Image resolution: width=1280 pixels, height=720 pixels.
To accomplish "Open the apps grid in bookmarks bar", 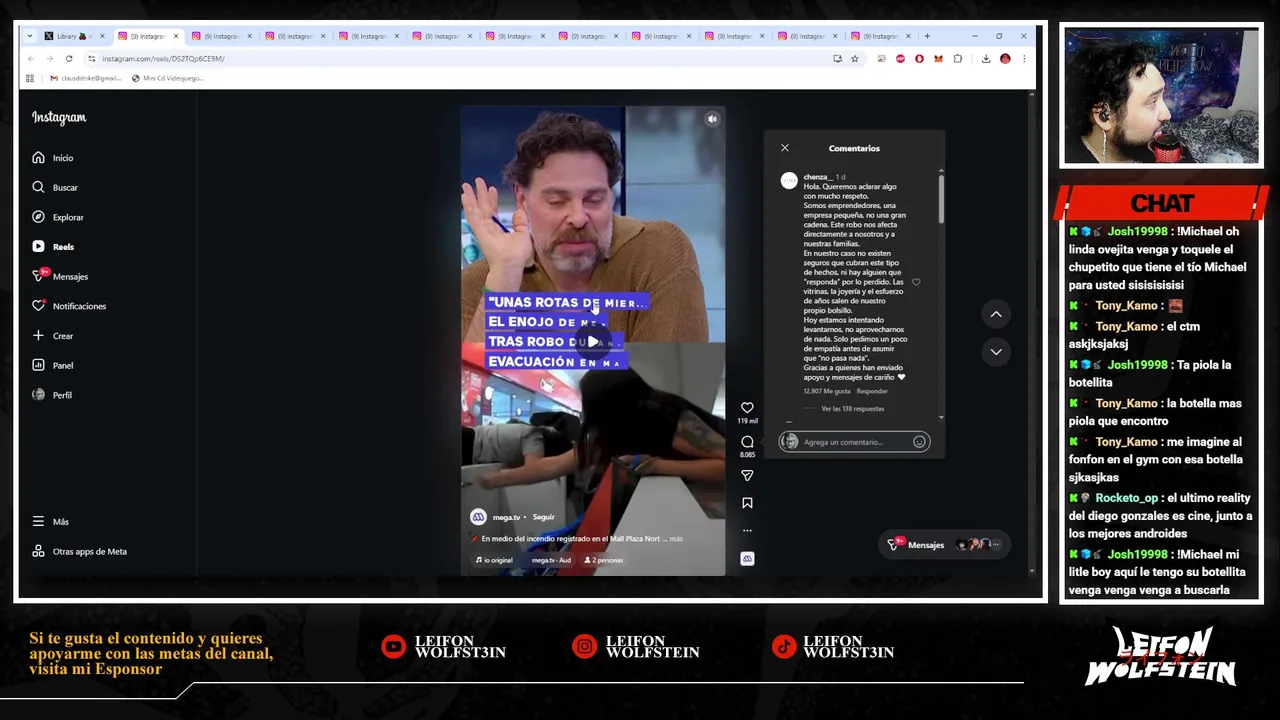I will tap(30, 78).
